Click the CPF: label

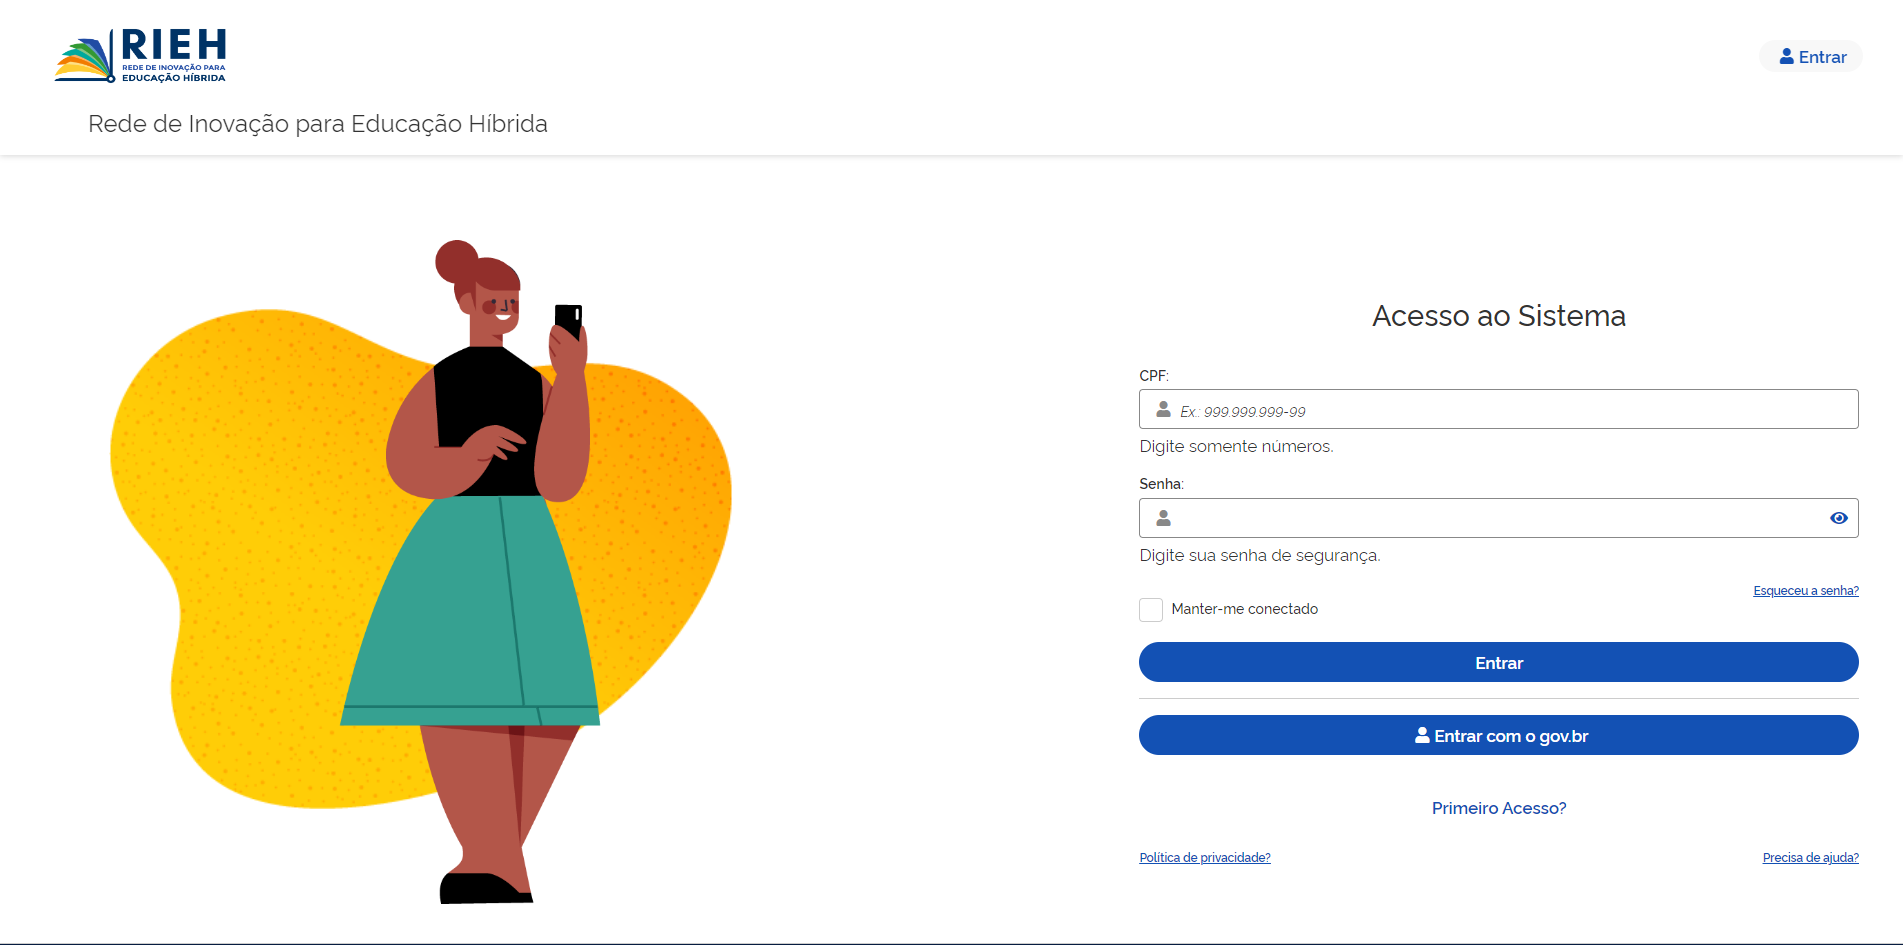[x=1153, y=376]
